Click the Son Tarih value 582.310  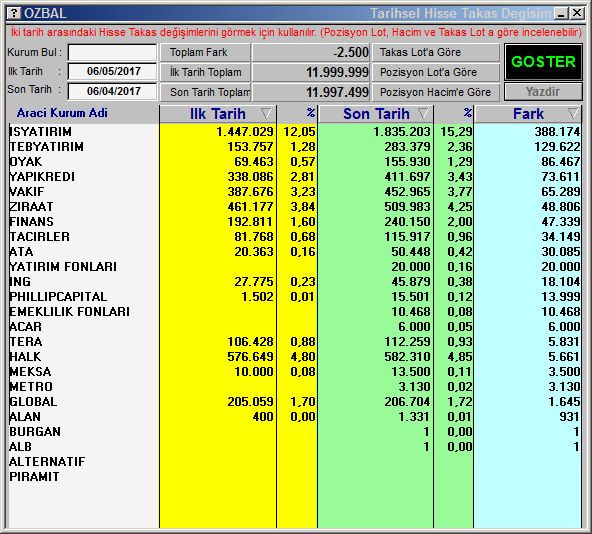coord(407,357)
